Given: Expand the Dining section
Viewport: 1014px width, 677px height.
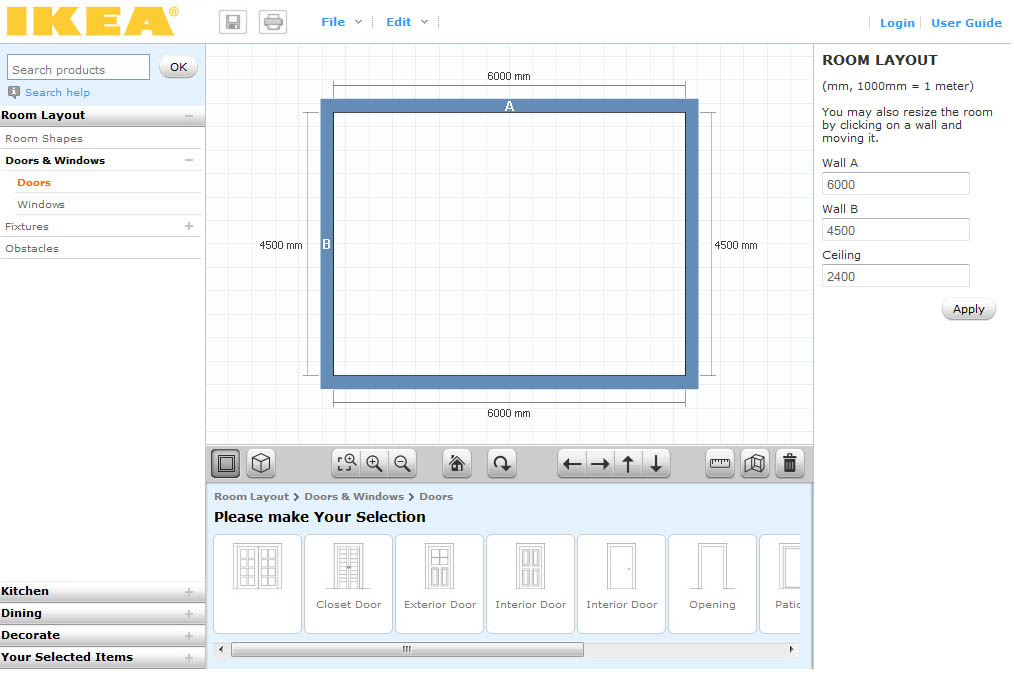Looking at the screenshot, I should [x=189, y=614].
